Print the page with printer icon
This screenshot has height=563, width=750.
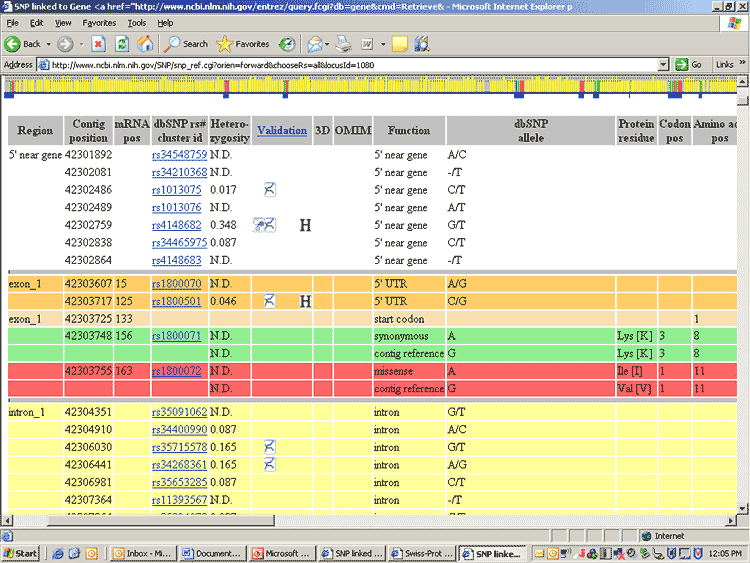343,44
